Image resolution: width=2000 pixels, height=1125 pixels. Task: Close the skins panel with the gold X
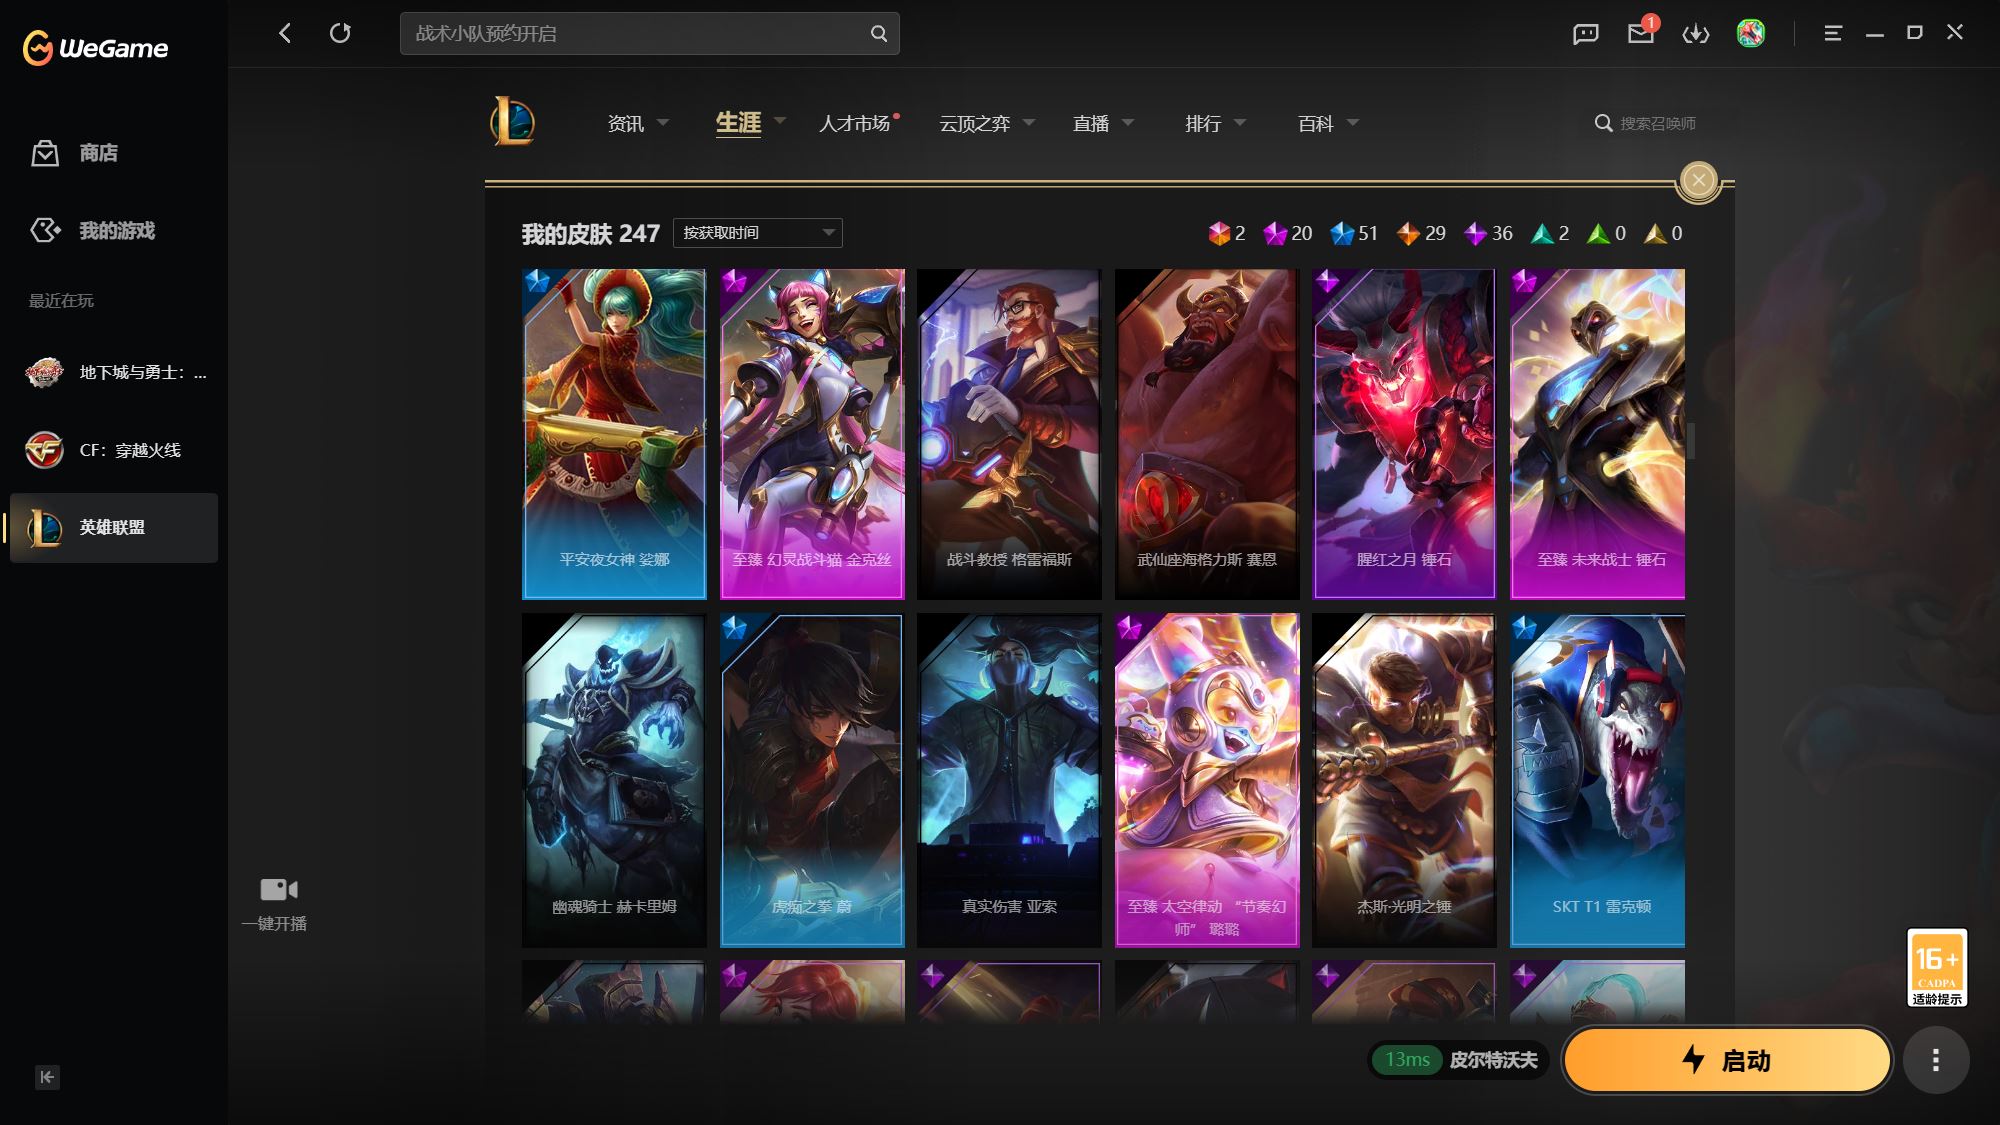coord(1698,180)
